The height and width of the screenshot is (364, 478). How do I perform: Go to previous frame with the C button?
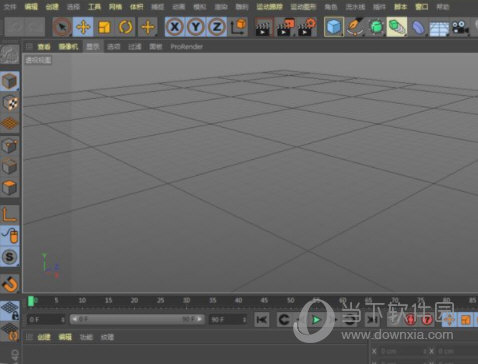tap(284, 320)
